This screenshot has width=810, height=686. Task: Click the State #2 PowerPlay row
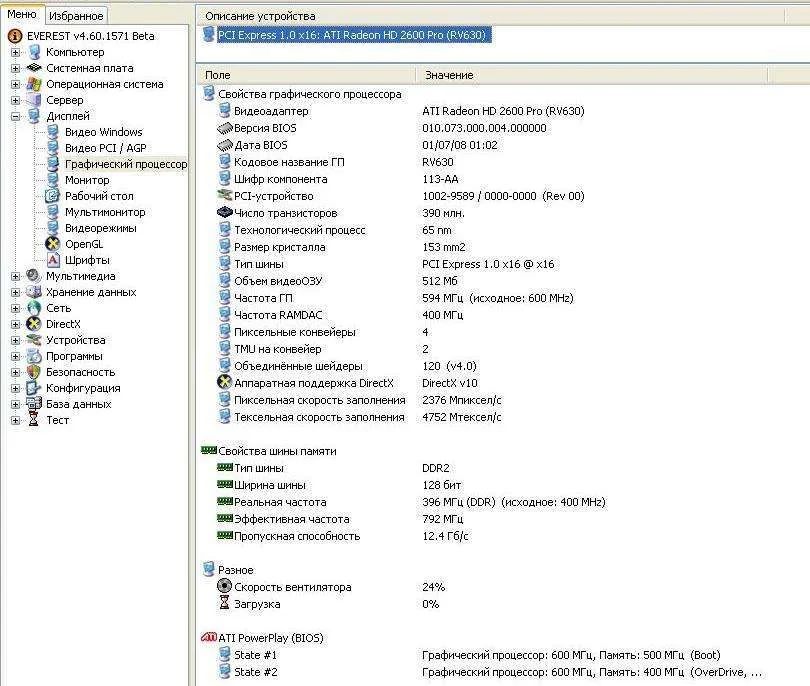point(490,672)
